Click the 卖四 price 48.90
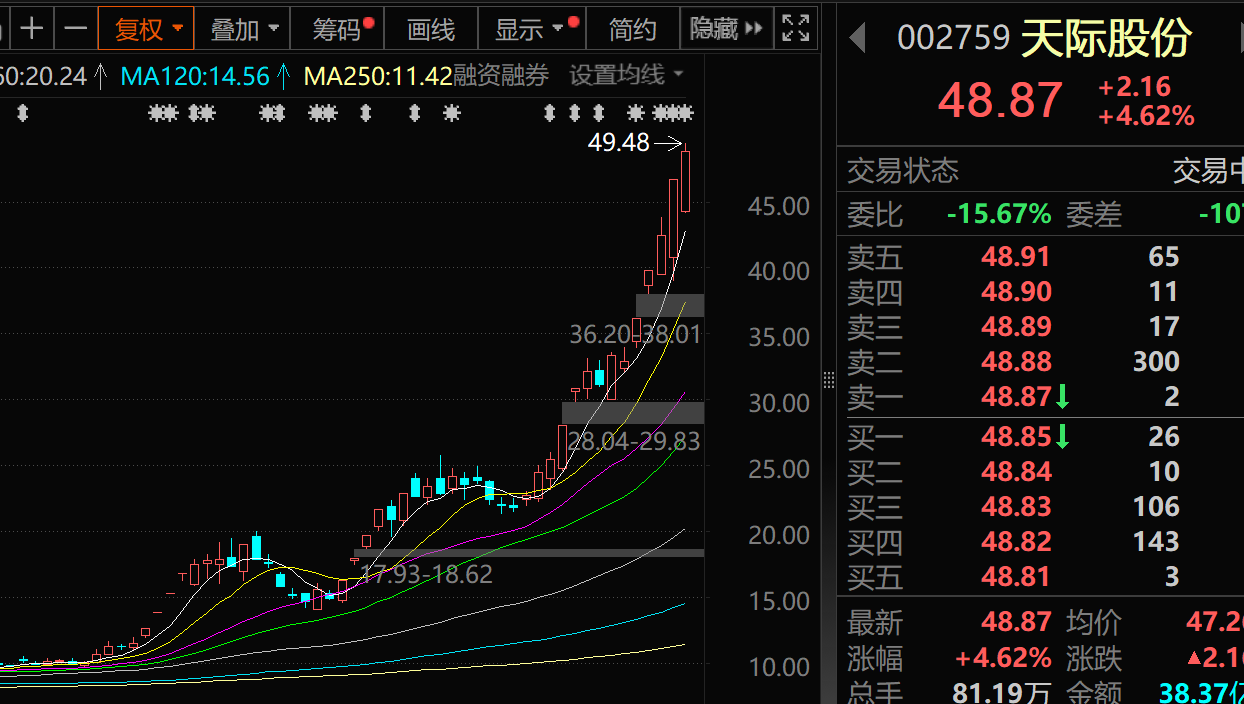Viewport: 1244px width, 704px height. point(1016,292)
